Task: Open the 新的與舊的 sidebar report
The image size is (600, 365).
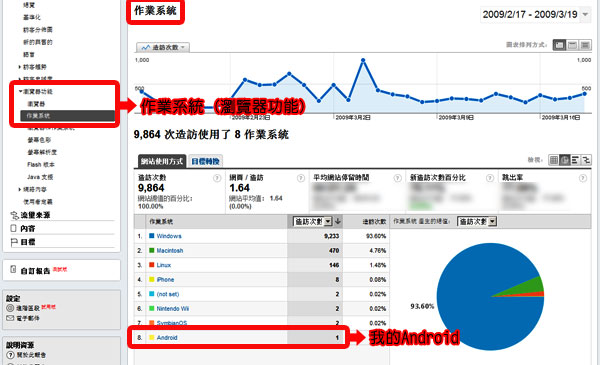Action: [x=38, y=42]
